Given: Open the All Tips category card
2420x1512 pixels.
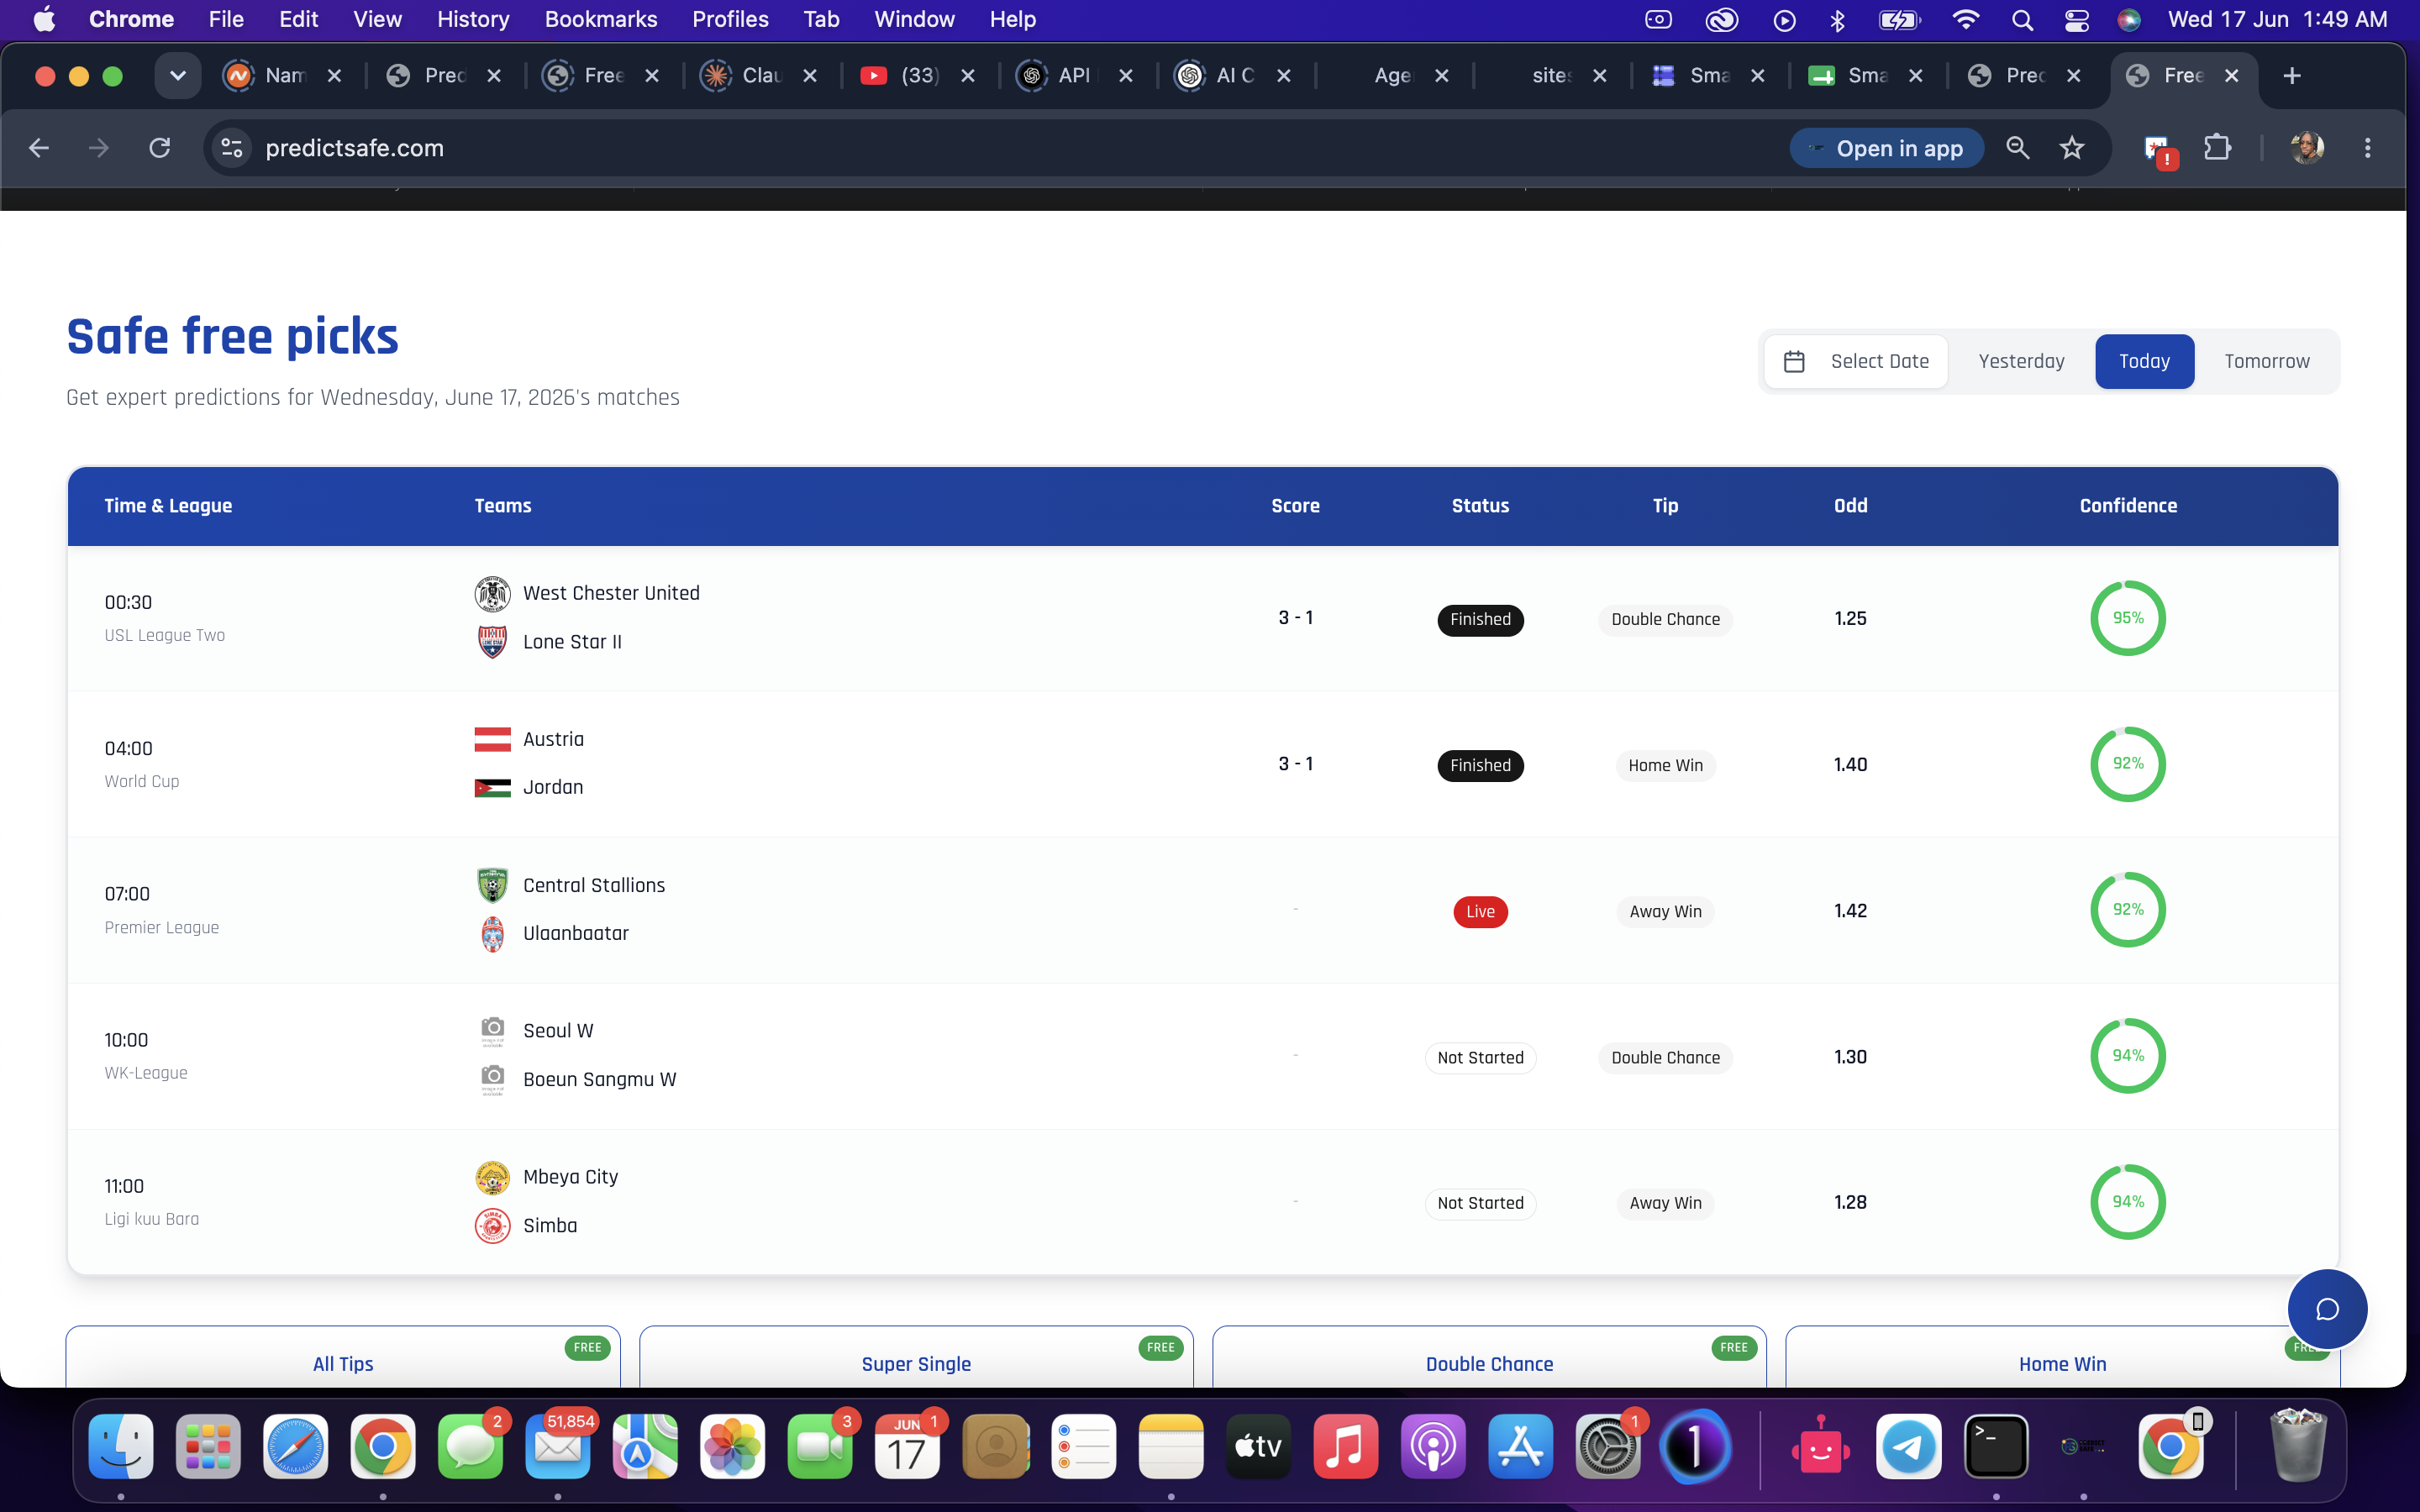Looking at the screenshot, I should pos(343,1357).
